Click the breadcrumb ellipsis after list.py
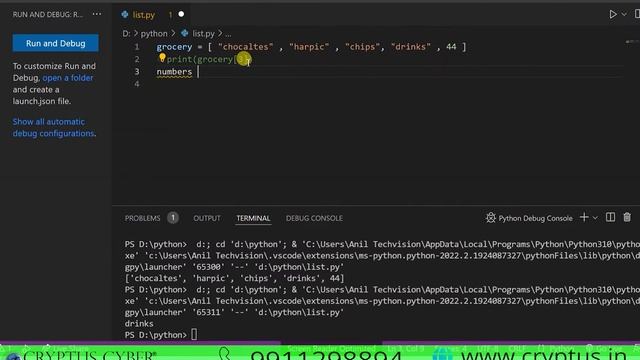Image resolution: width=640 pixels, height=360 pixels. (228, 33)
